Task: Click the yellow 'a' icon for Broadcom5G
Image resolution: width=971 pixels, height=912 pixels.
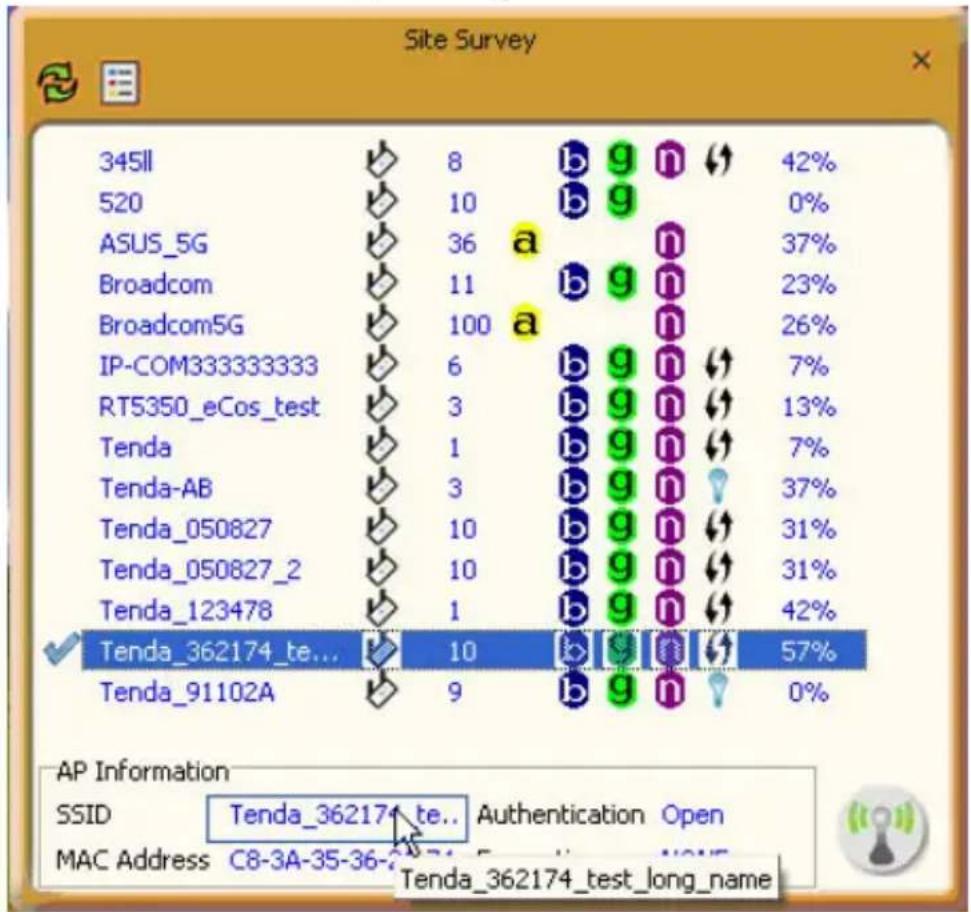Action: (x=525, y=323)
